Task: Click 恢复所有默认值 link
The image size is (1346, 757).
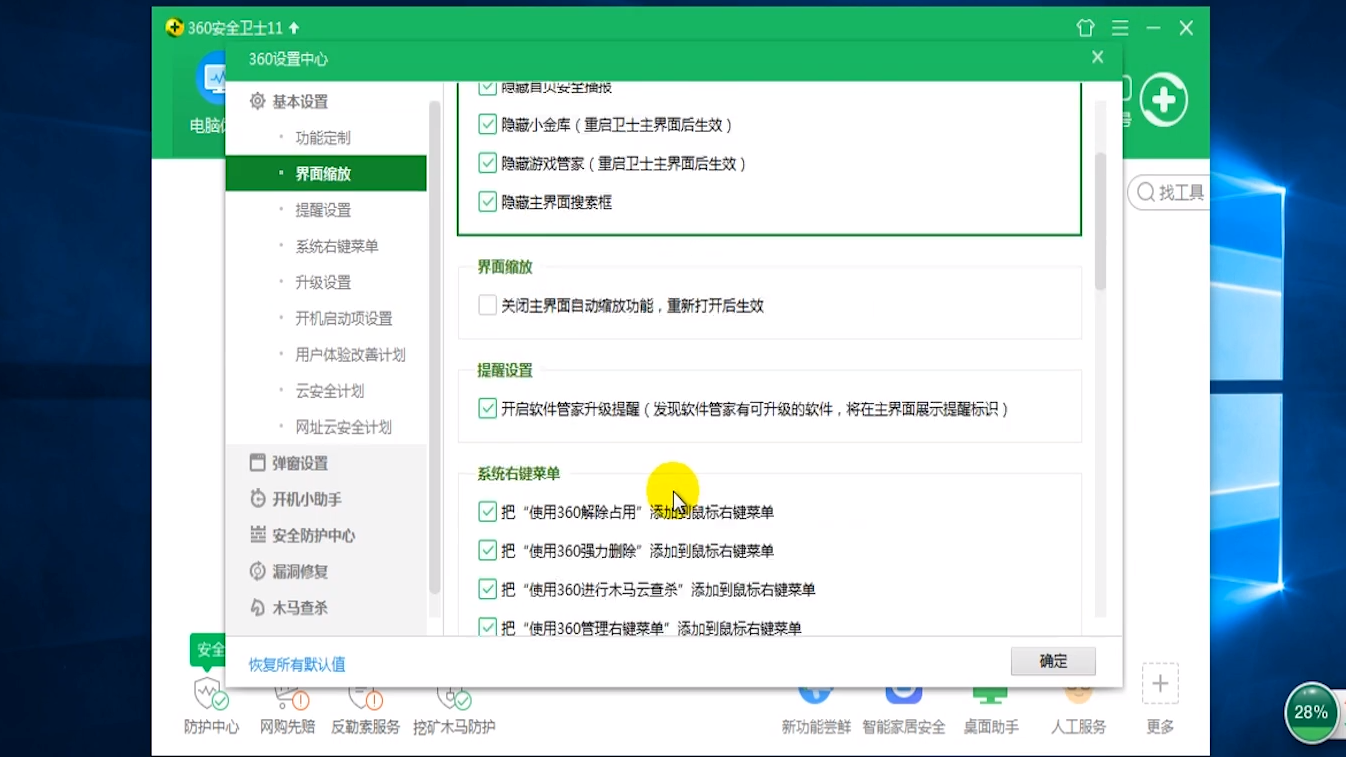Action: click(297, 664)
